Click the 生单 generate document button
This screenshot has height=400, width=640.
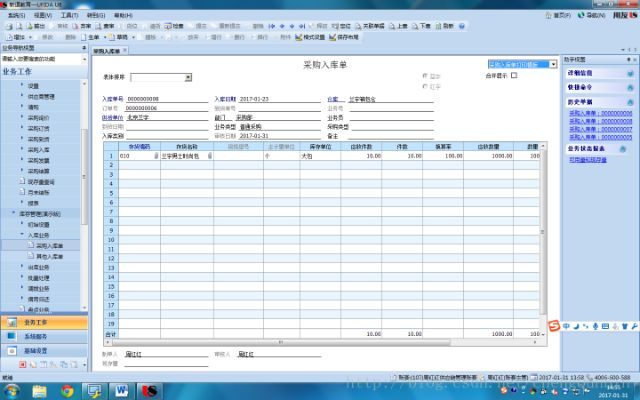(x=90, y=37)
